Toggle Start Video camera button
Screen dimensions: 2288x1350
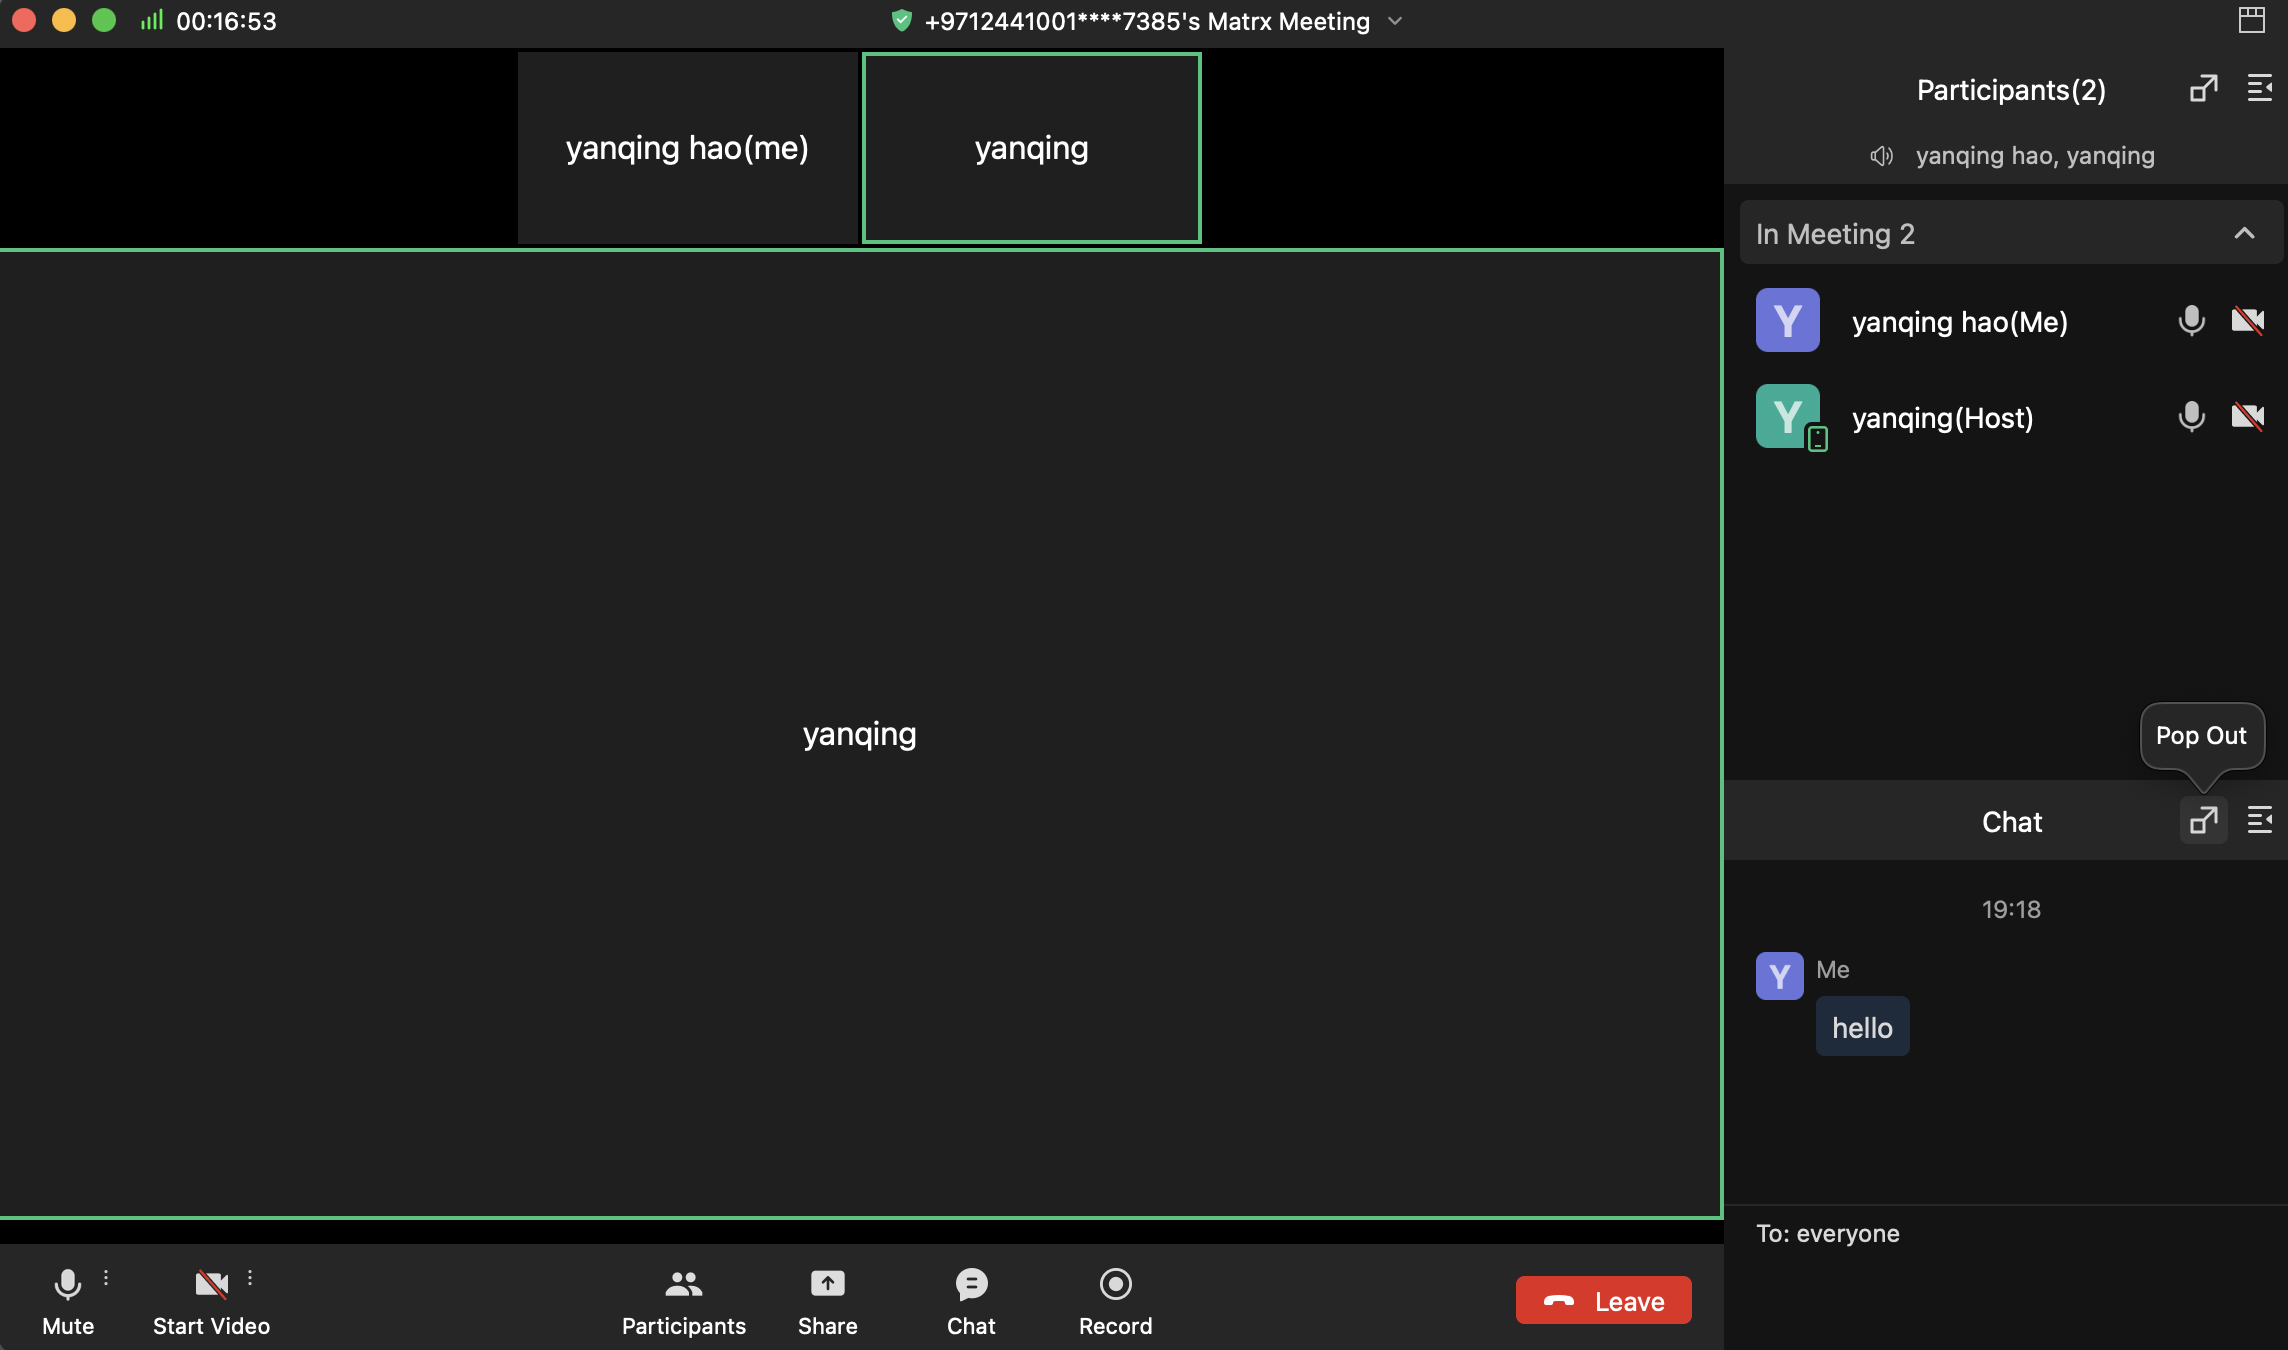tap(211, 1284)
